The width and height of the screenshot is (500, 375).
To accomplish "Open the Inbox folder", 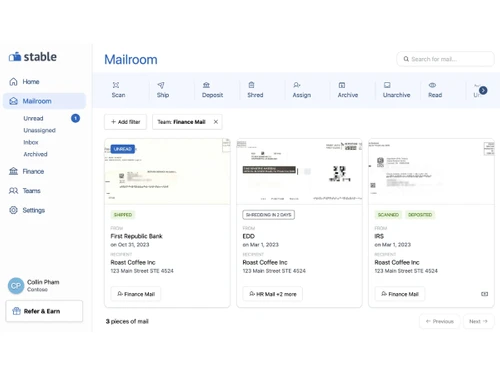I will coord(31,142).
